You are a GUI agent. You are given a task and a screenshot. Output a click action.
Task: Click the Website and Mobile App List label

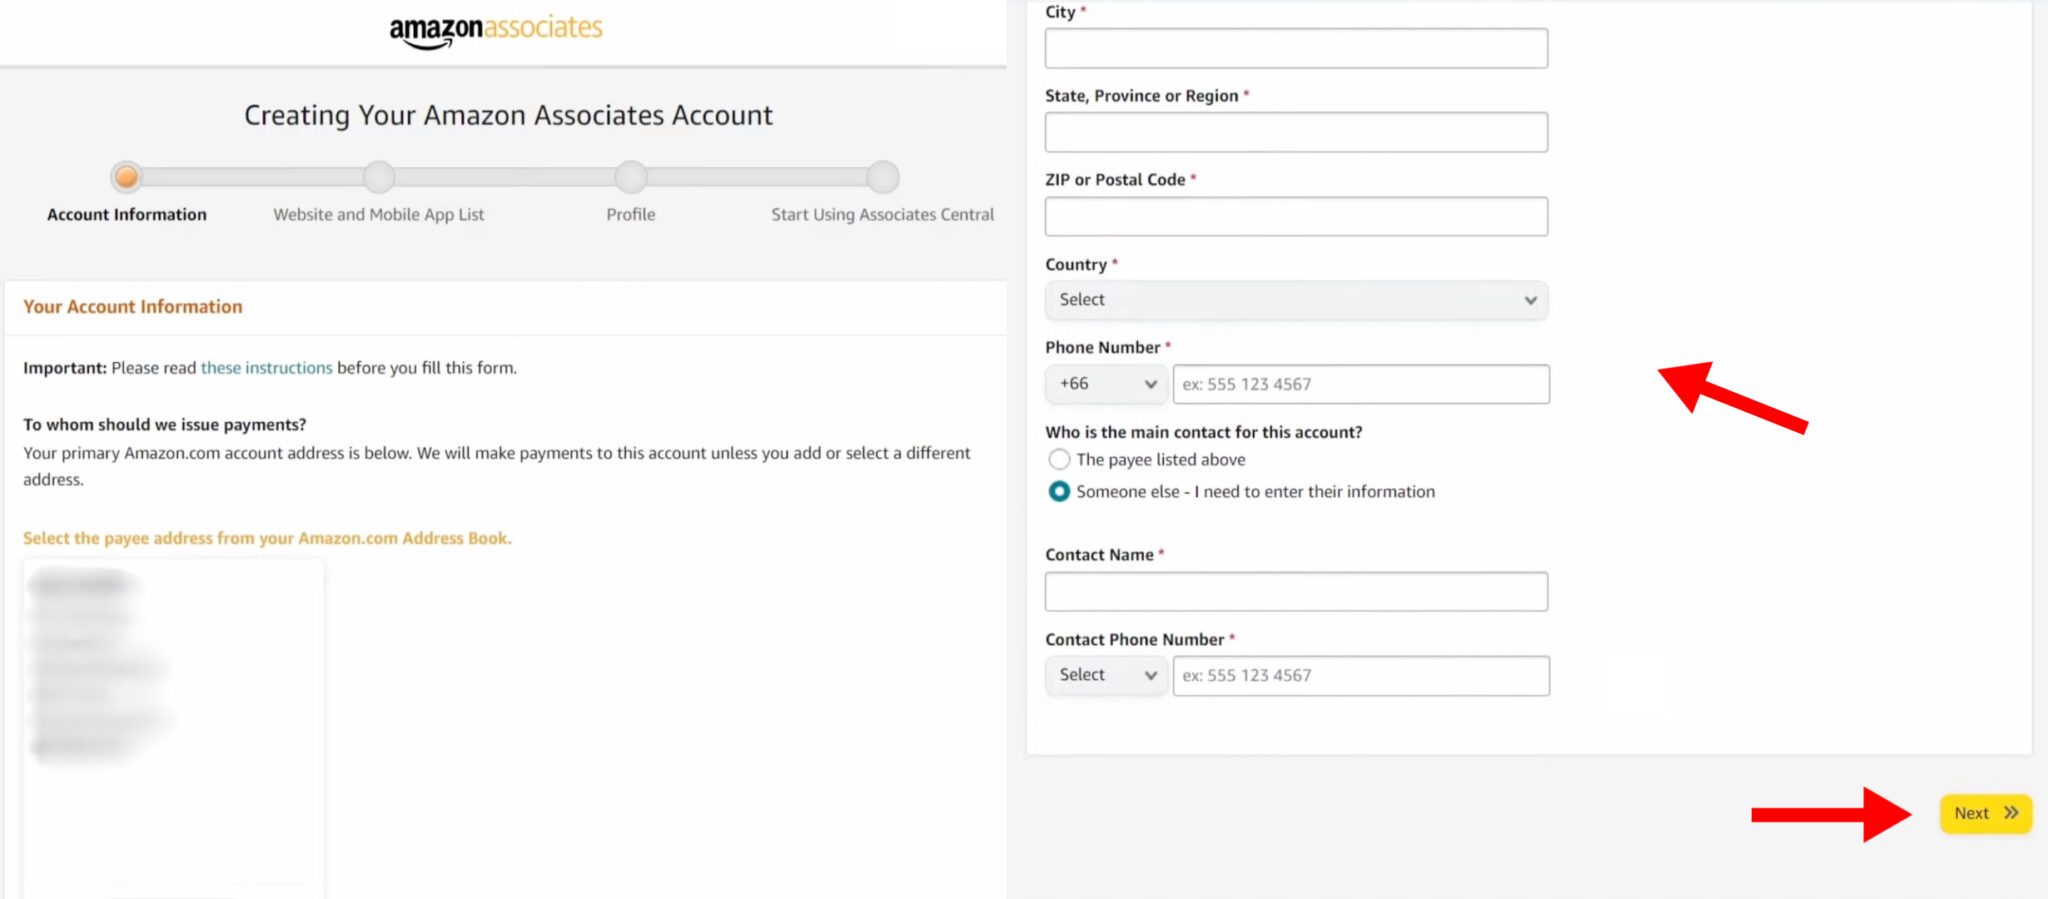tap(379, 214)
